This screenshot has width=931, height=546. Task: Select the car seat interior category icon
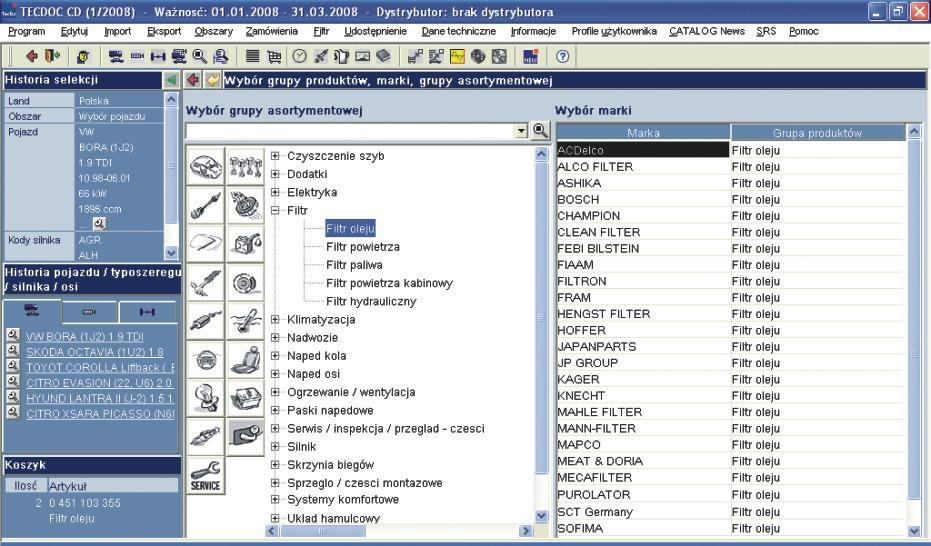click(x=245, y=360)
